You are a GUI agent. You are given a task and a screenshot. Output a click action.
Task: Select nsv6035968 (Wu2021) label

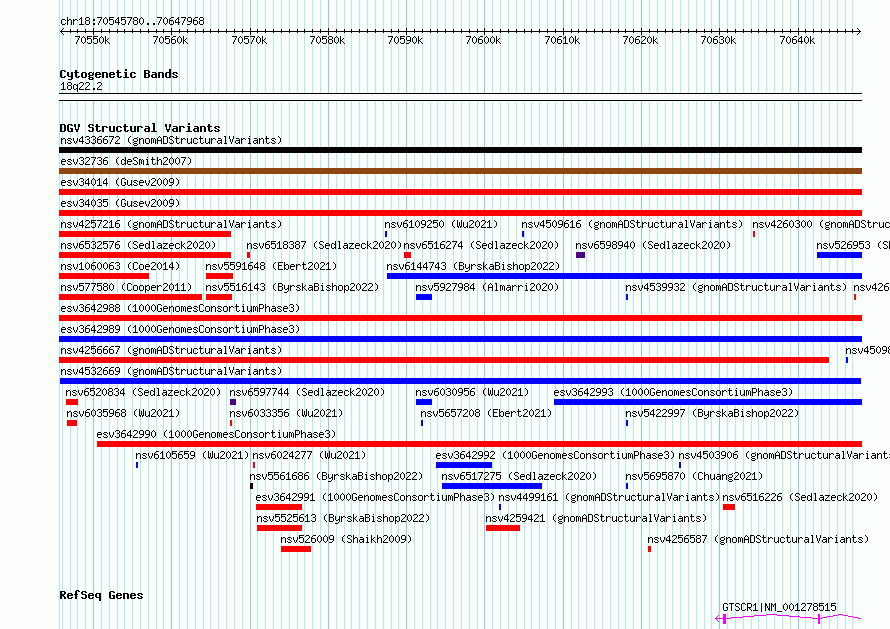click(123, 413)
